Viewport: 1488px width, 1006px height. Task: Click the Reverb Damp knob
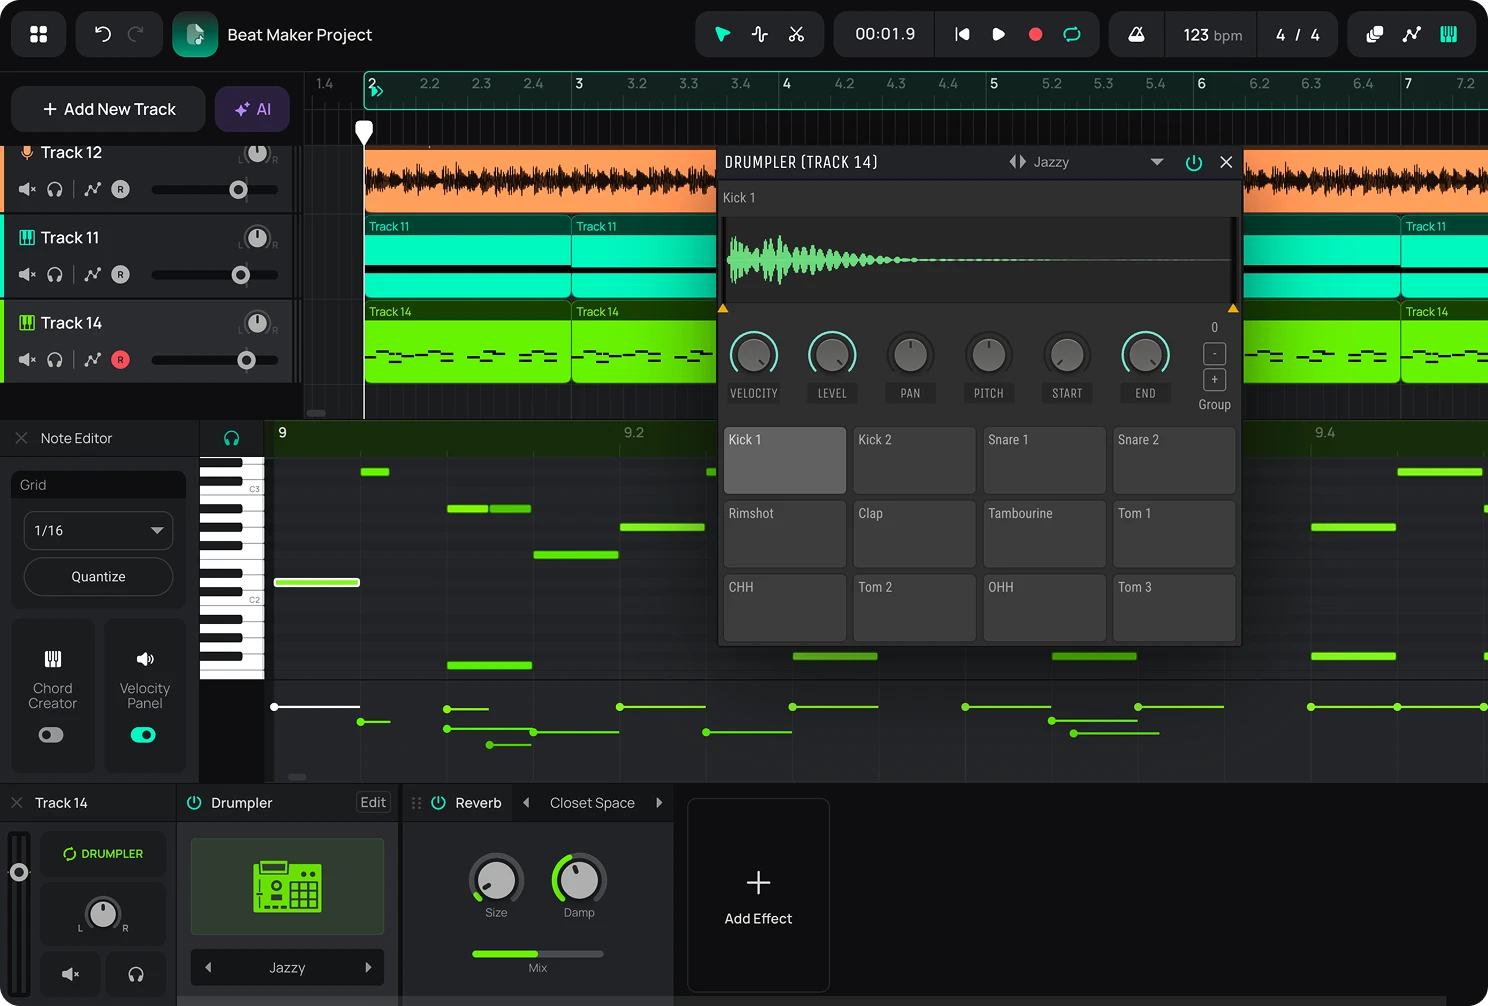tap(579, 880)
